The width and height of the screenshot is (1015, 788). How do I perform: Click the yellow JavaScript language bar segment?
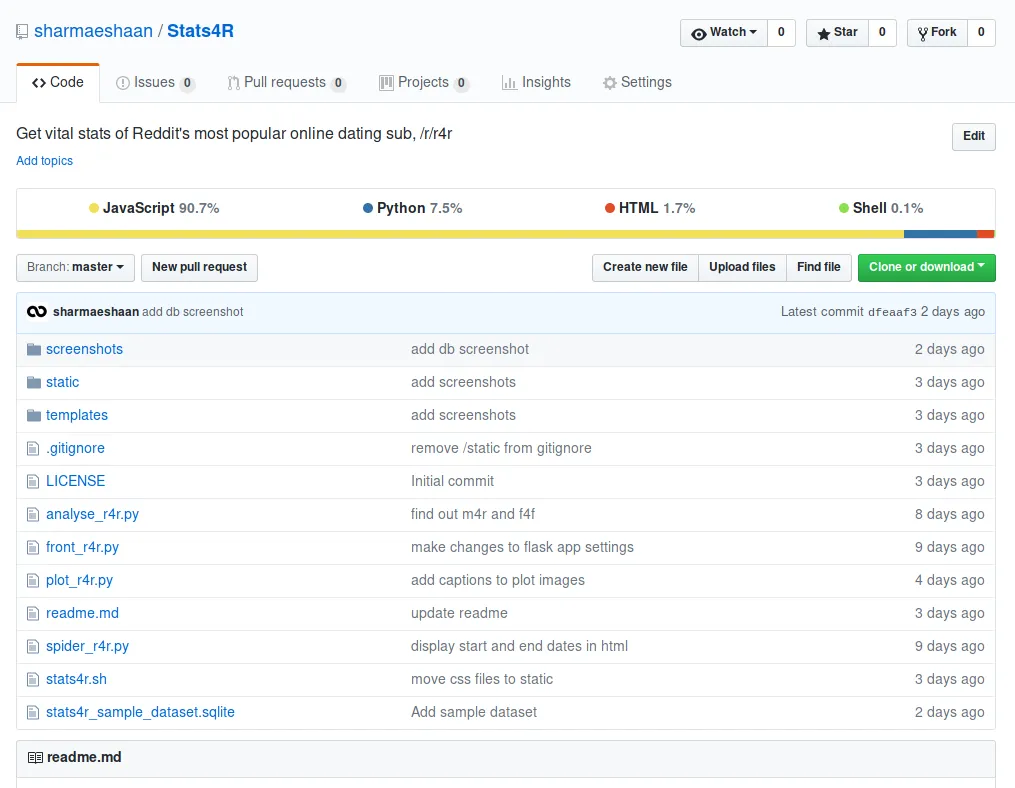pyautogui.click(x=460, y=234)
